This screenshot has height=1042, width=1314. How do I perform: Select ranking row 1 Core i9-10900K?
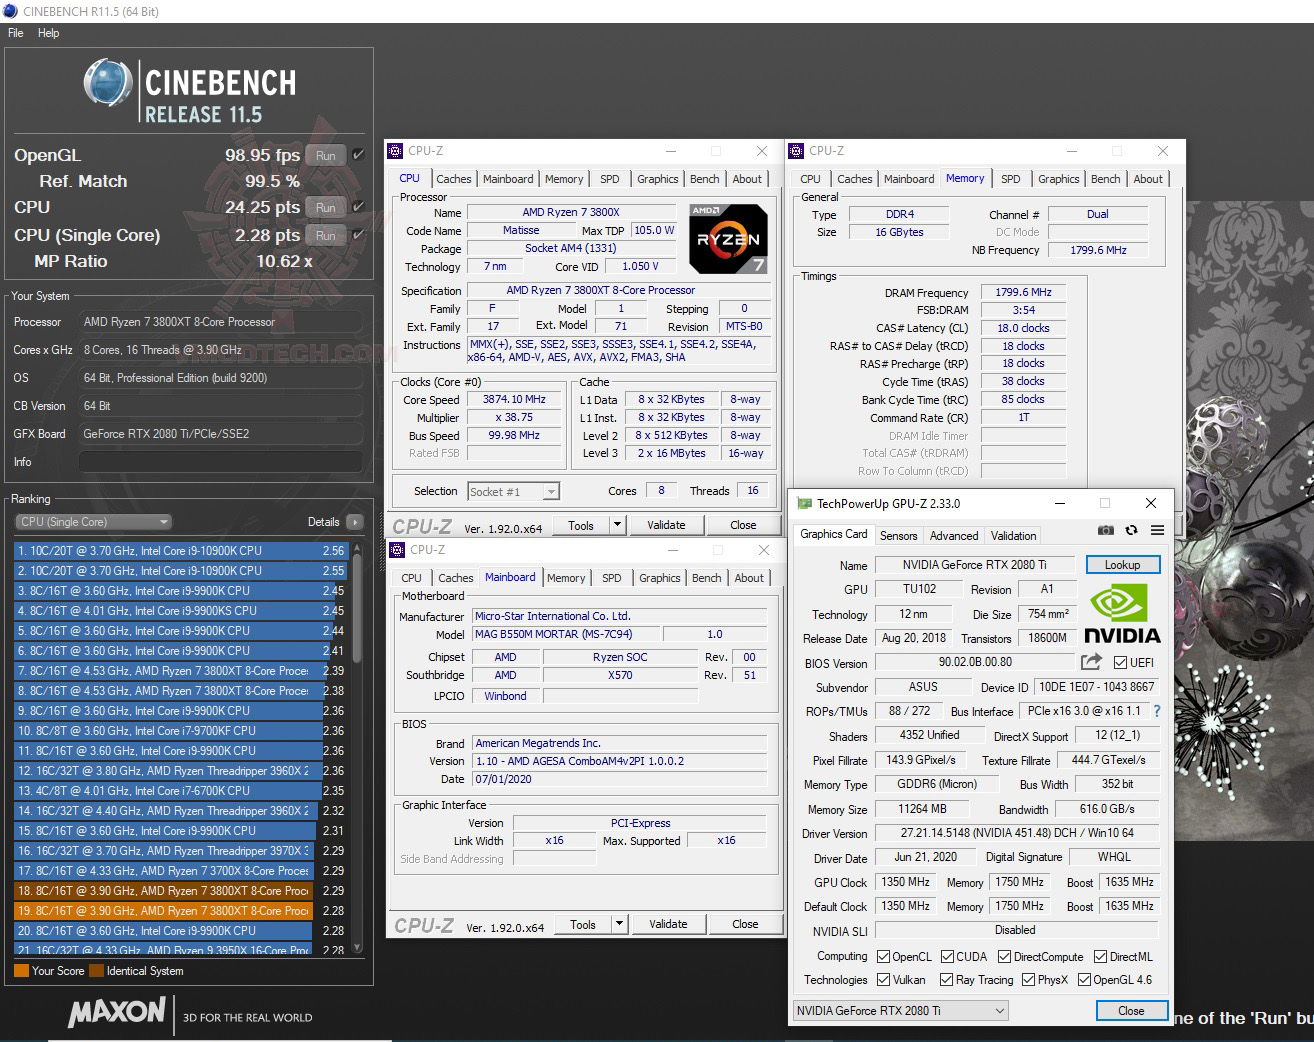180,551
